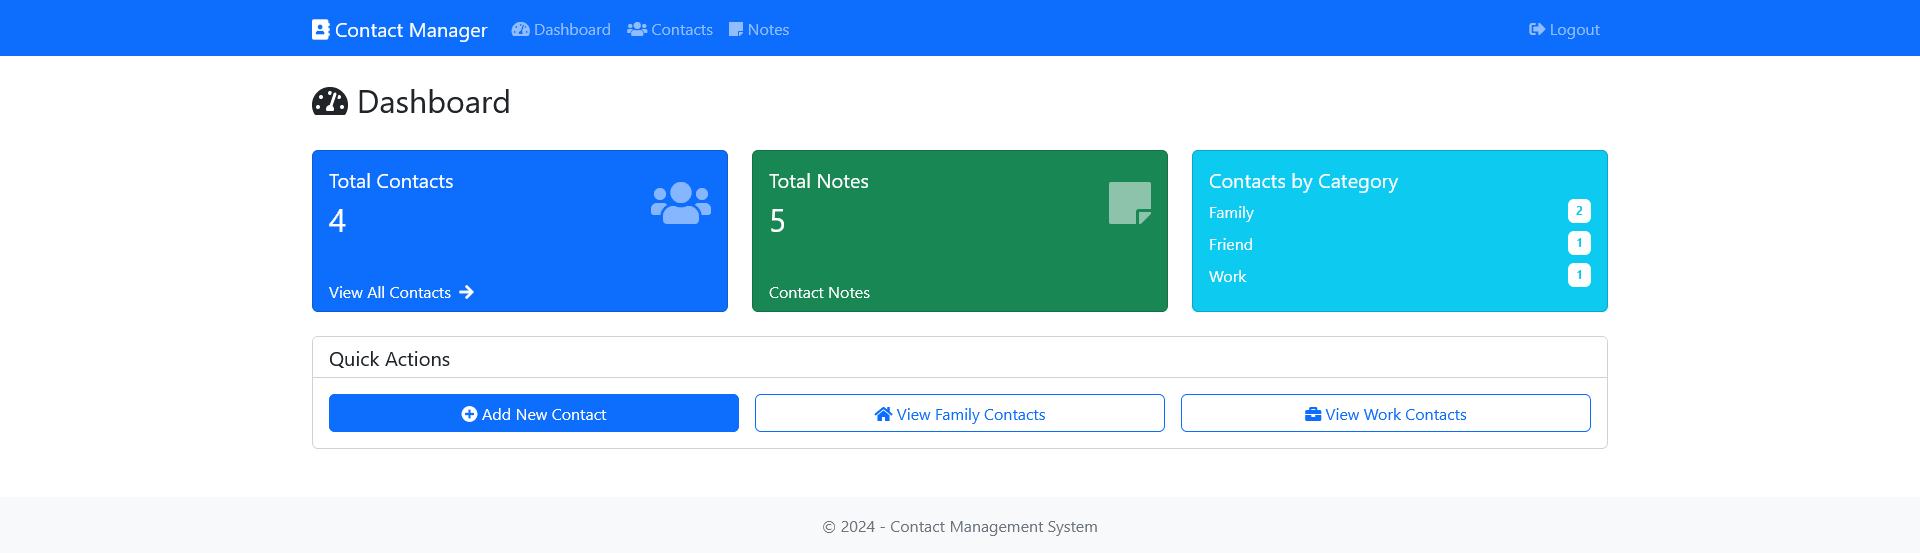This screenshot has width=1920, height=553.
Task: Click the house icon in View Family Contacts
Action: [x=883, y=414]
